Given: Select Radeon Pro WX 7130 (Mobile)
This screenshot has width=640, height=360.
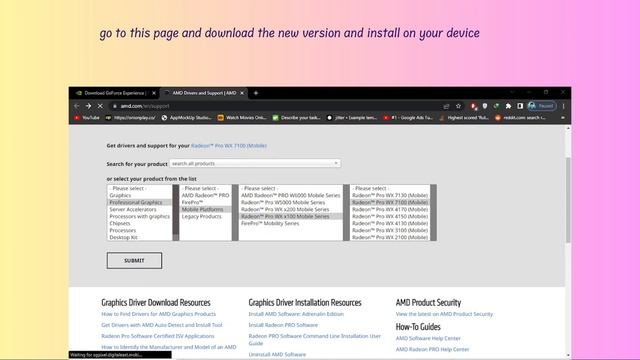Looking at the screenshot, I should click(x=390, y=196).
